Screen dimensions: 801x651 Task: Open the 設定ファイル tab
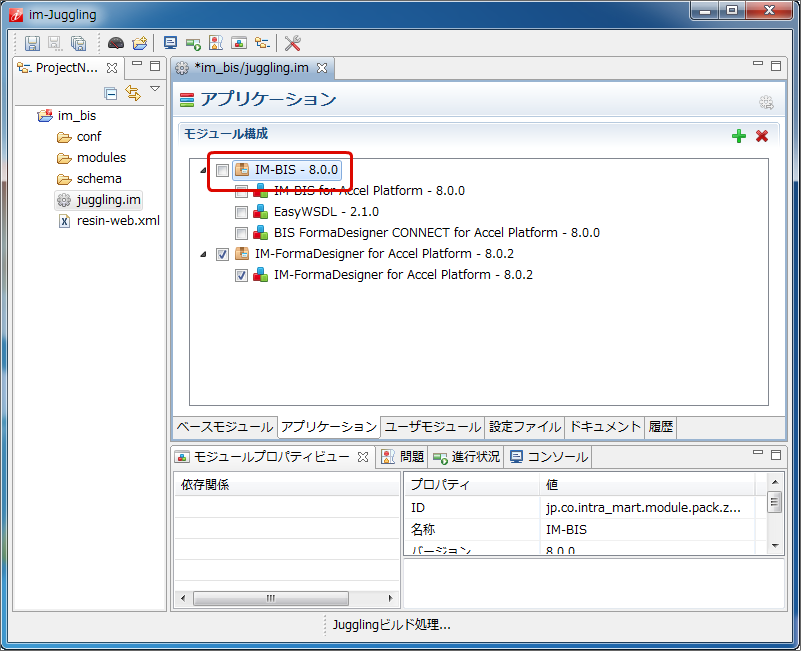coord(525,427)
